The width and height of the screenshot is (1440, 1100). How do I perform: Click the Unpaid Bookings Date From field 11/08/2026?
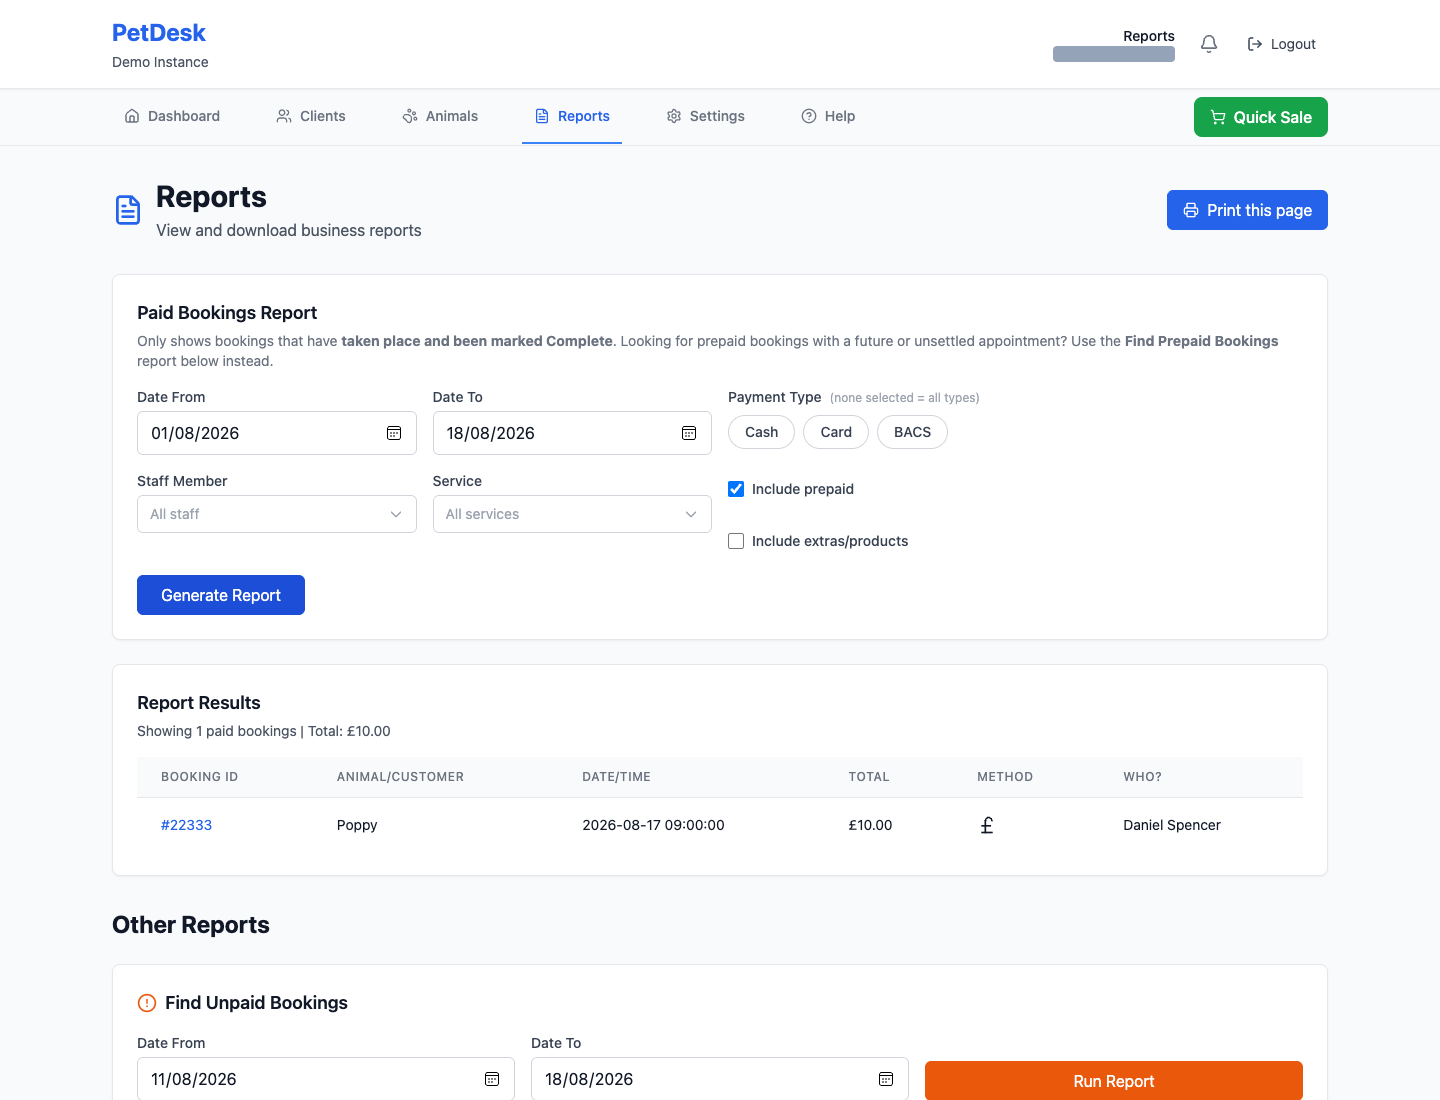click(326, 1079)
